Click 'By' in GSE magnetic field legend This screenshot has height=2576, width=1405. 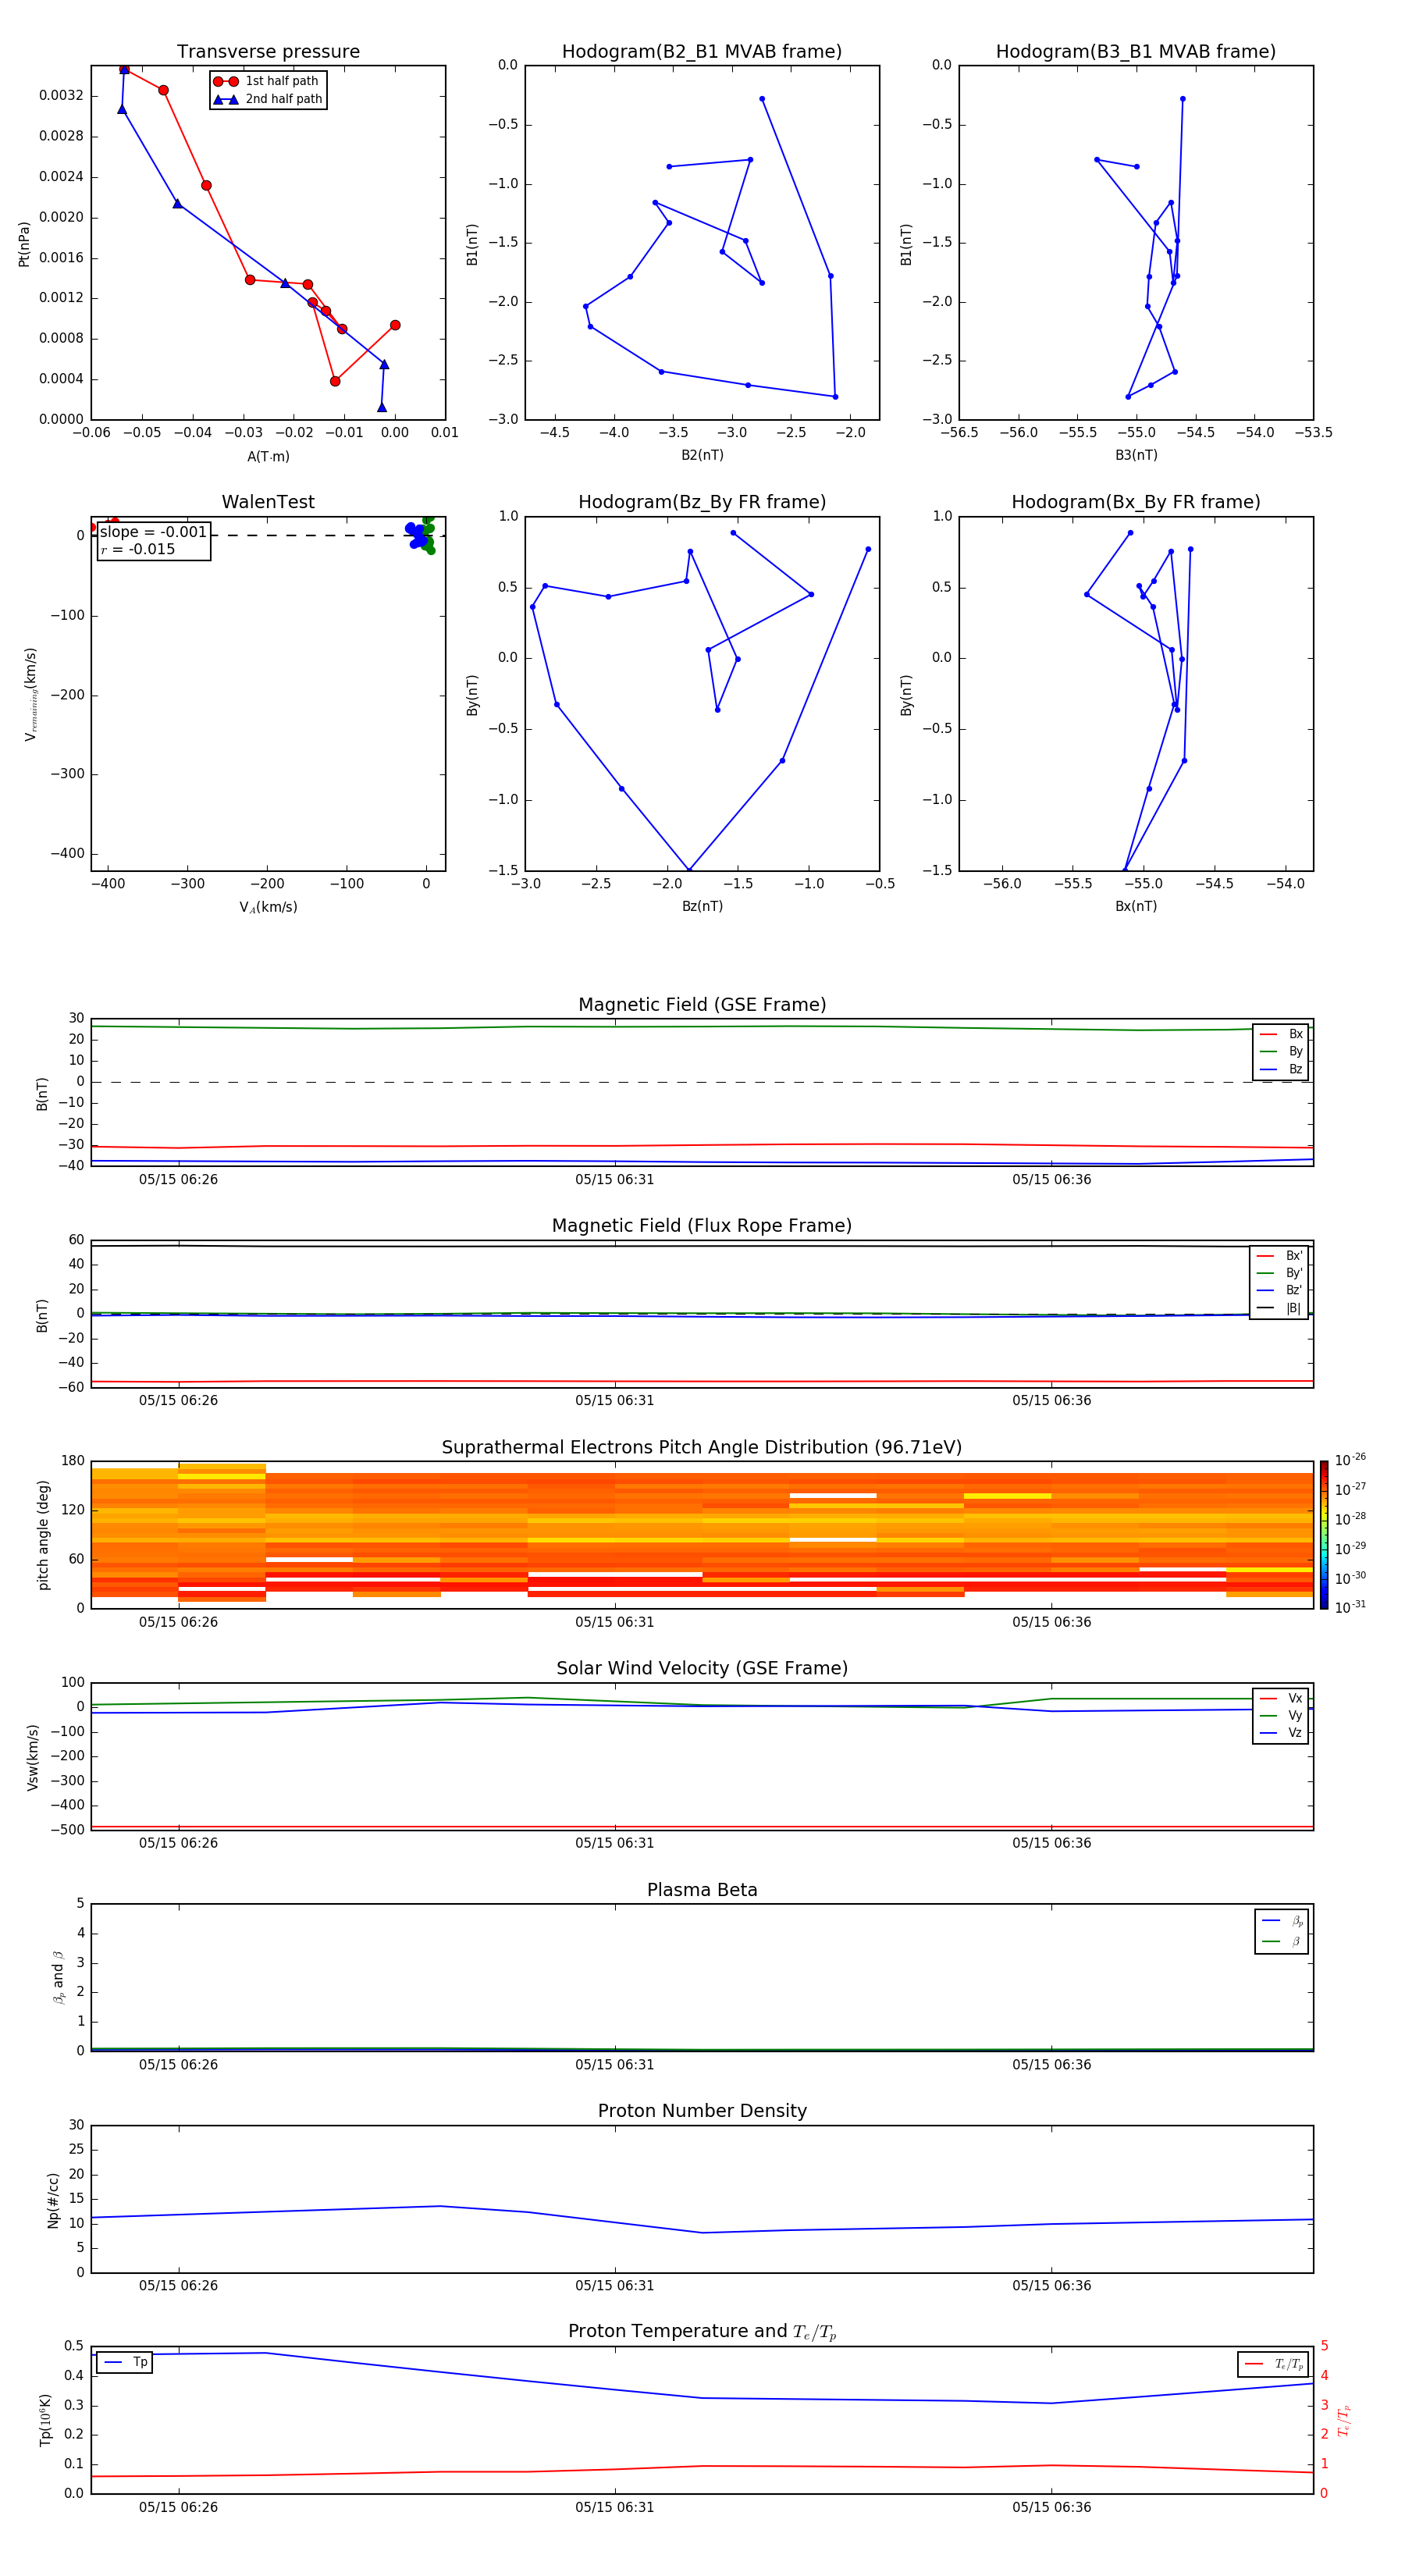point(1281,1052)
